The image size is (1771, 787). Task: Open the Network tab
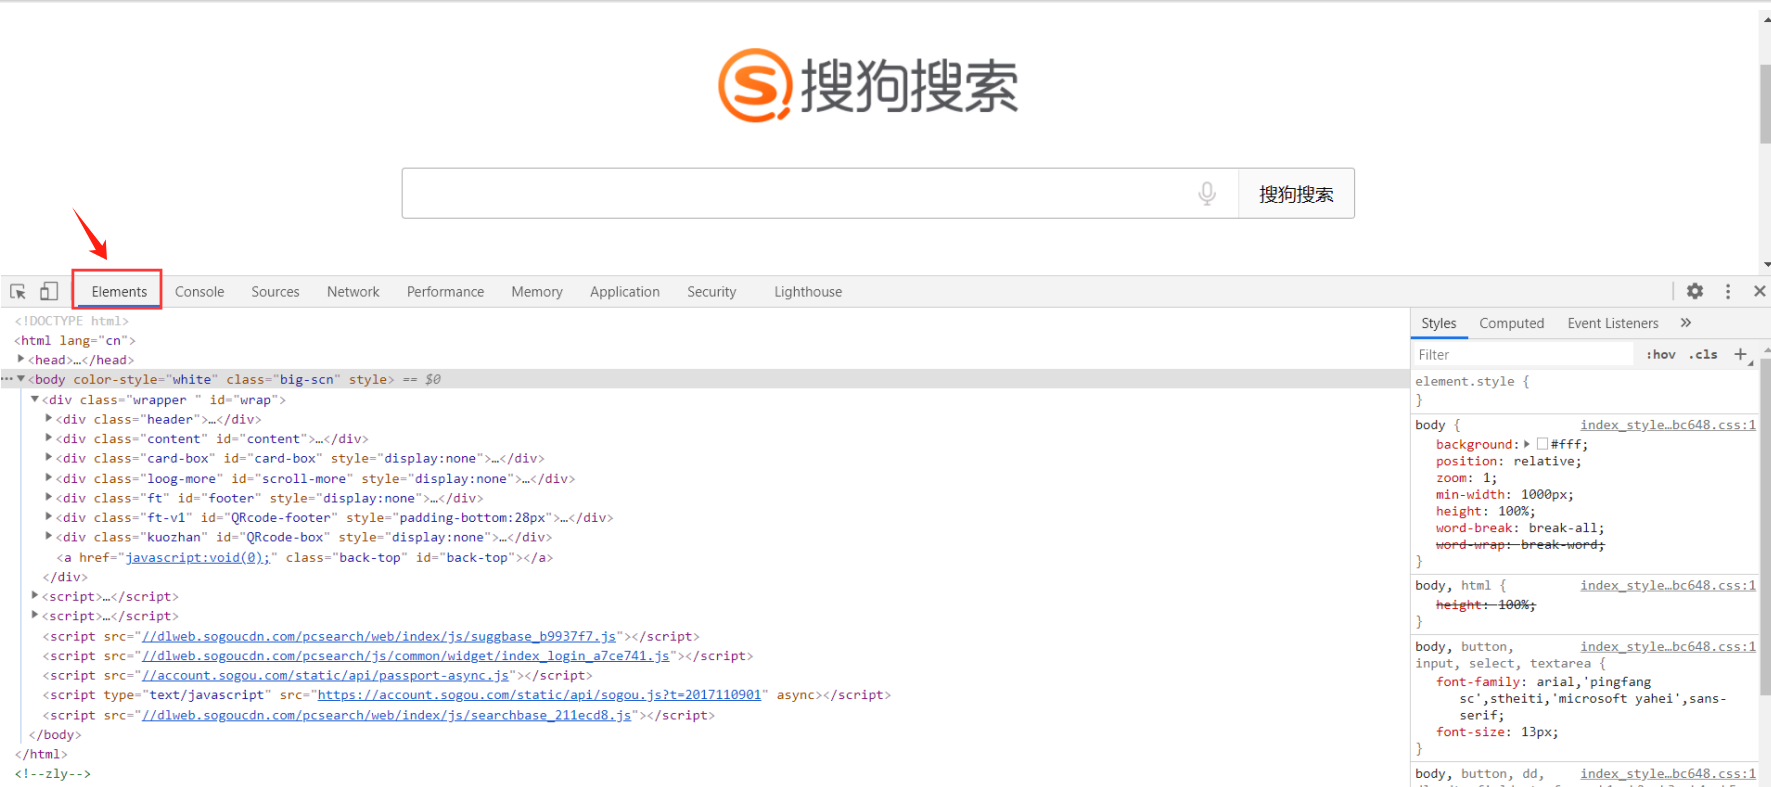click(353, 292)
